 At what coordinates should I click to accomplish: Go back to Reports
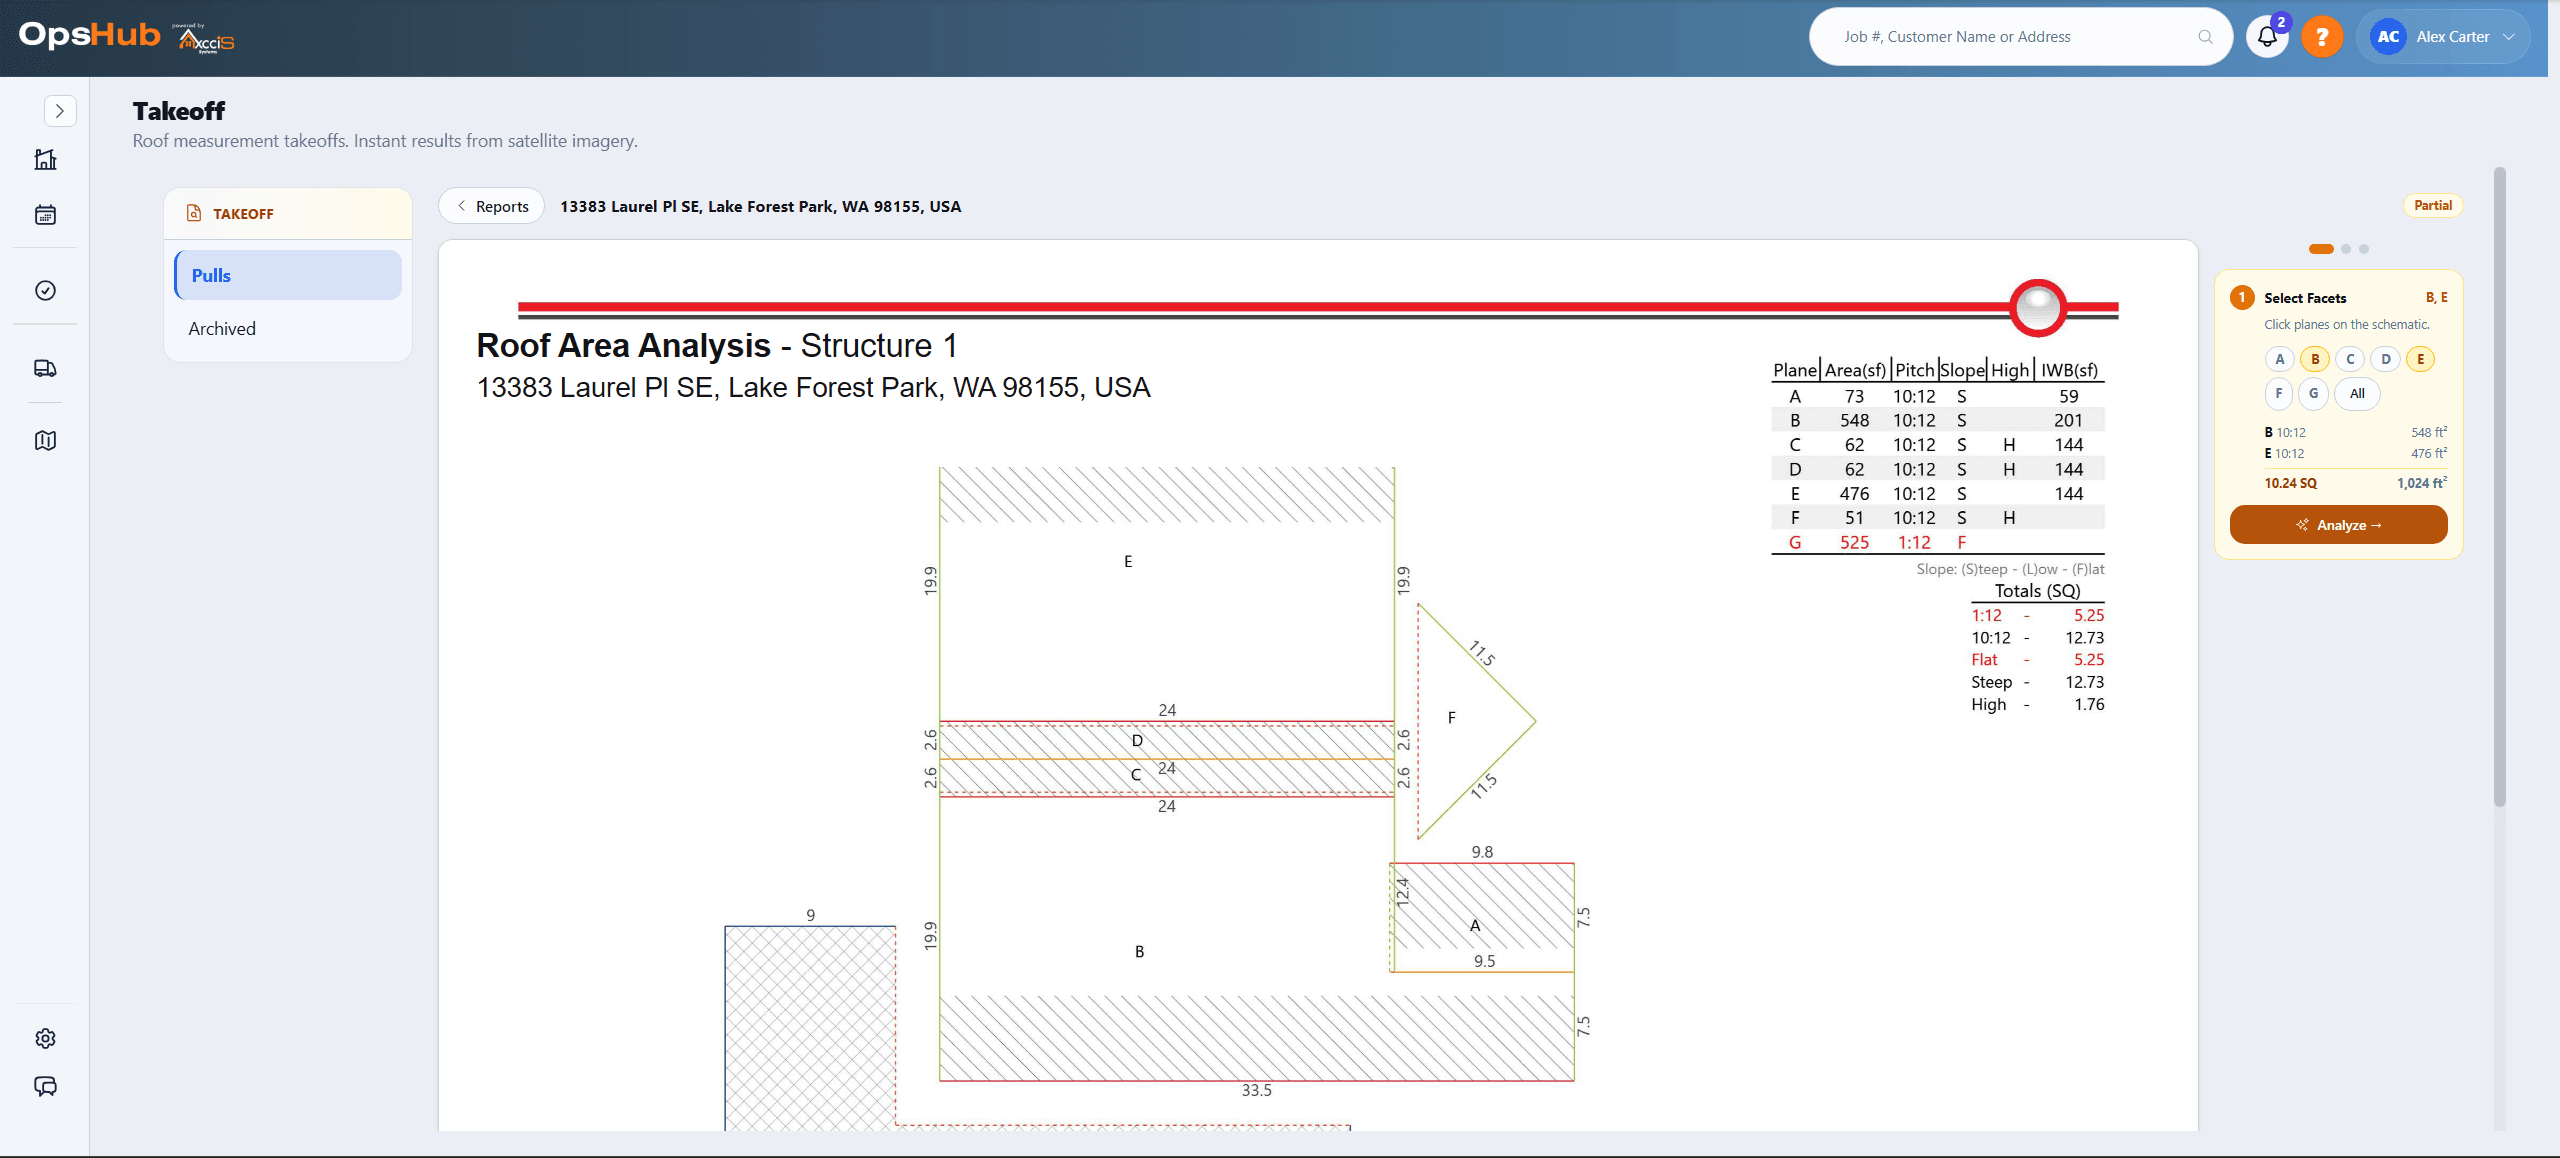click(492, 206)
